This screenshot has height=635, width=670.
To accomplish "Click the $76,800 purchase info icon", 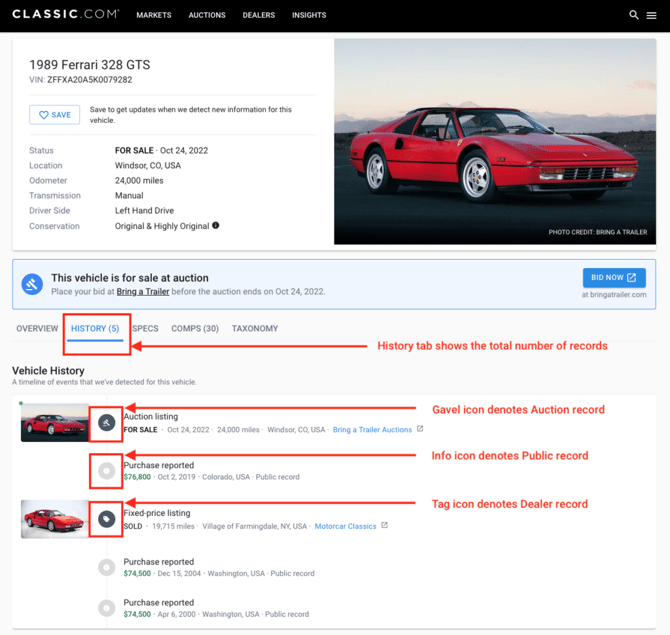I will pyautogui.click(x=106, y=470).
